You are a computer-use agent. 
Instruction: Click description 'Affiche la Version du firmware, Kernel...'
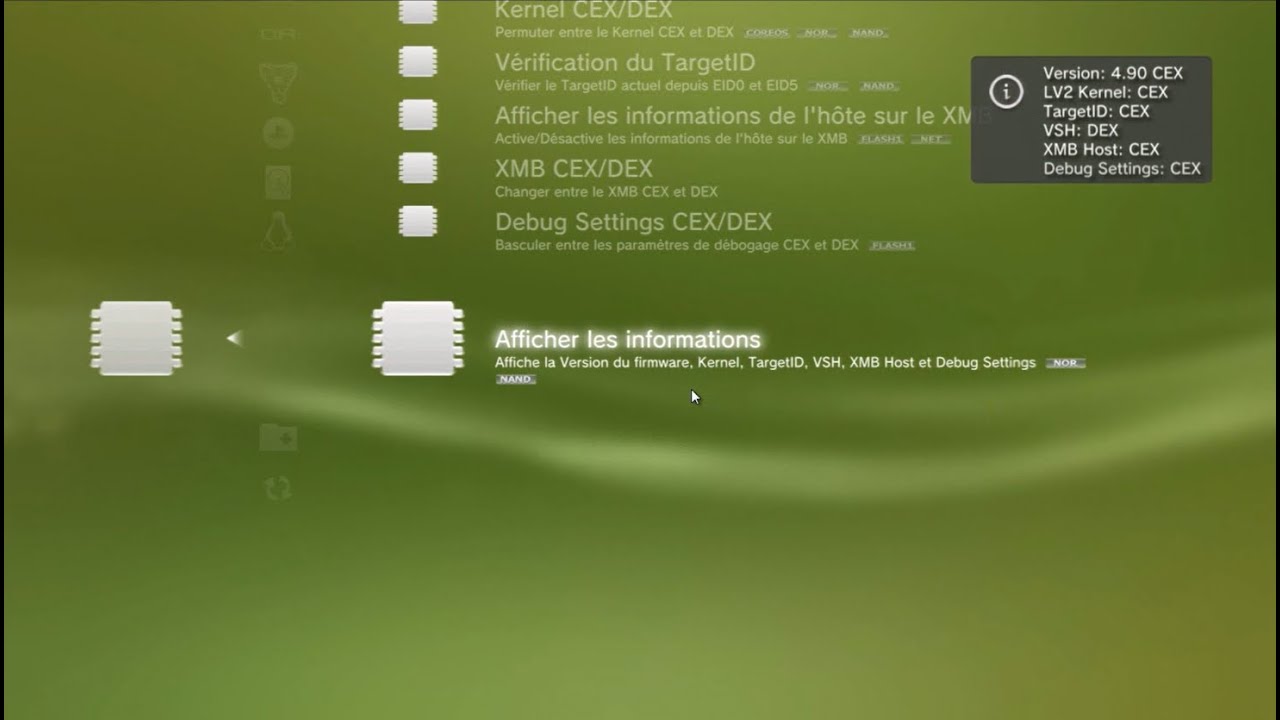765,362
